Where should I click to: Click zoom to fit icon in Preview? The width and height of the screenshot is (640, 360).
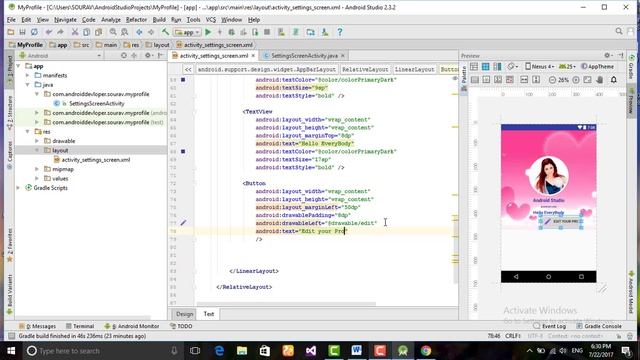point(587,80)
